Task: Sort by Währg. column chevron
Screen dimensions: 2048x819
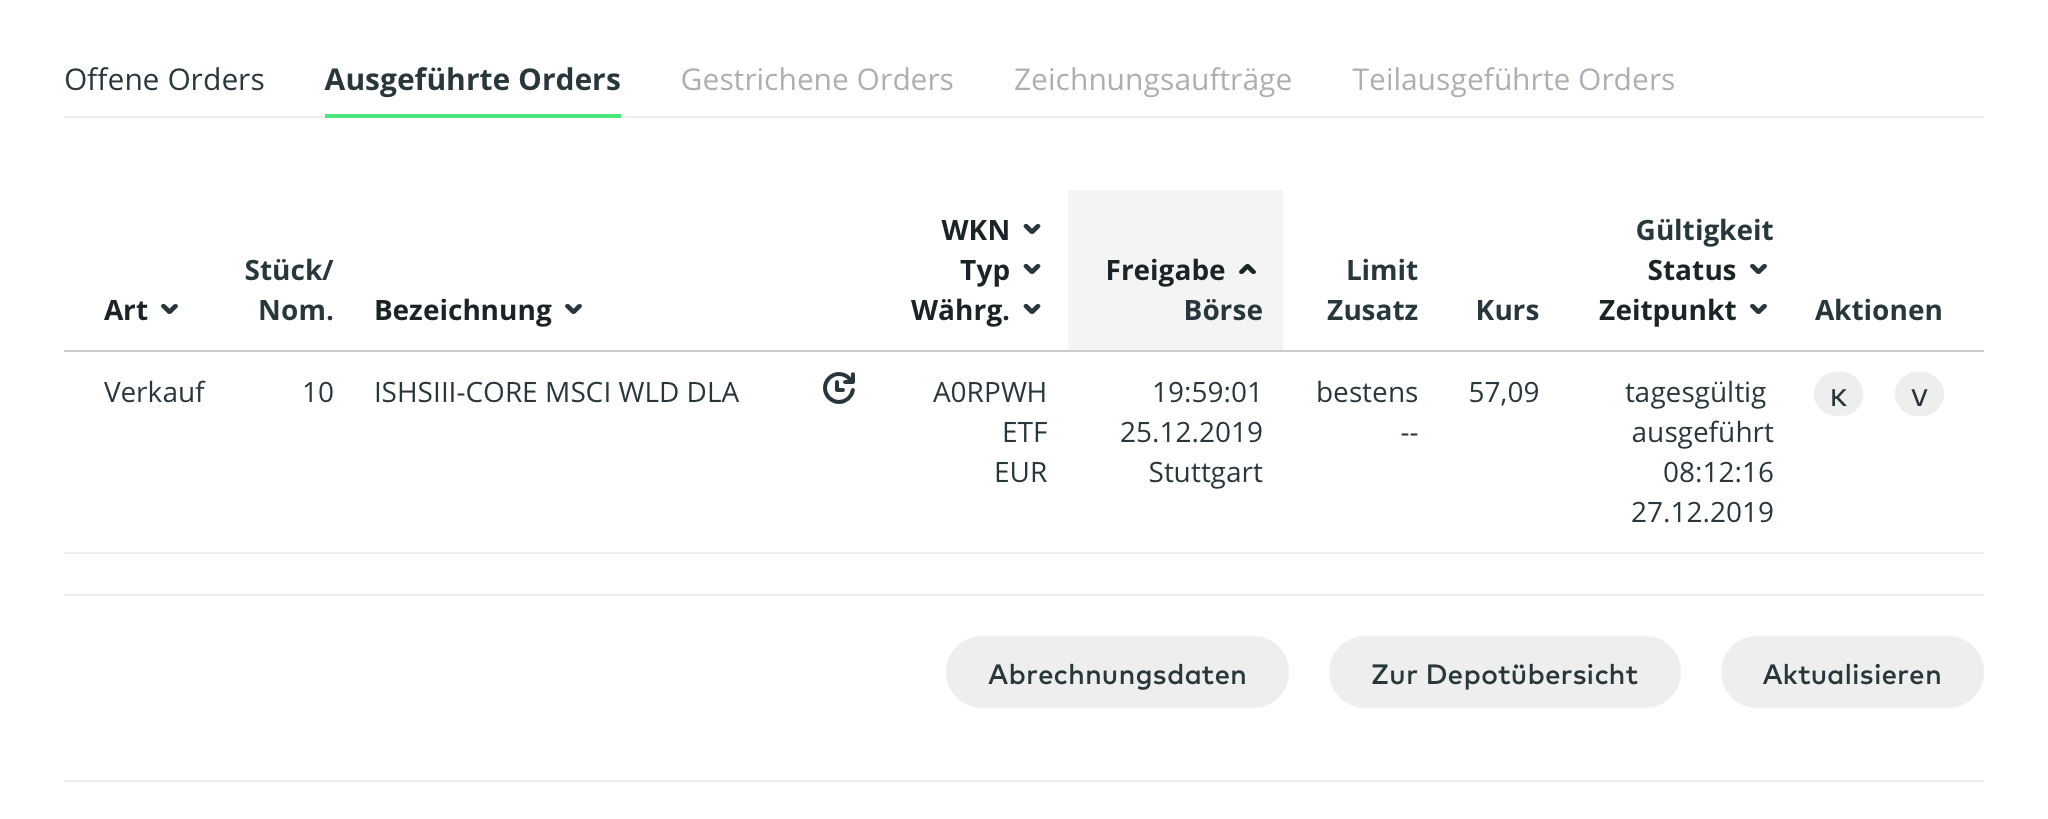Action: pos(1033,310)
